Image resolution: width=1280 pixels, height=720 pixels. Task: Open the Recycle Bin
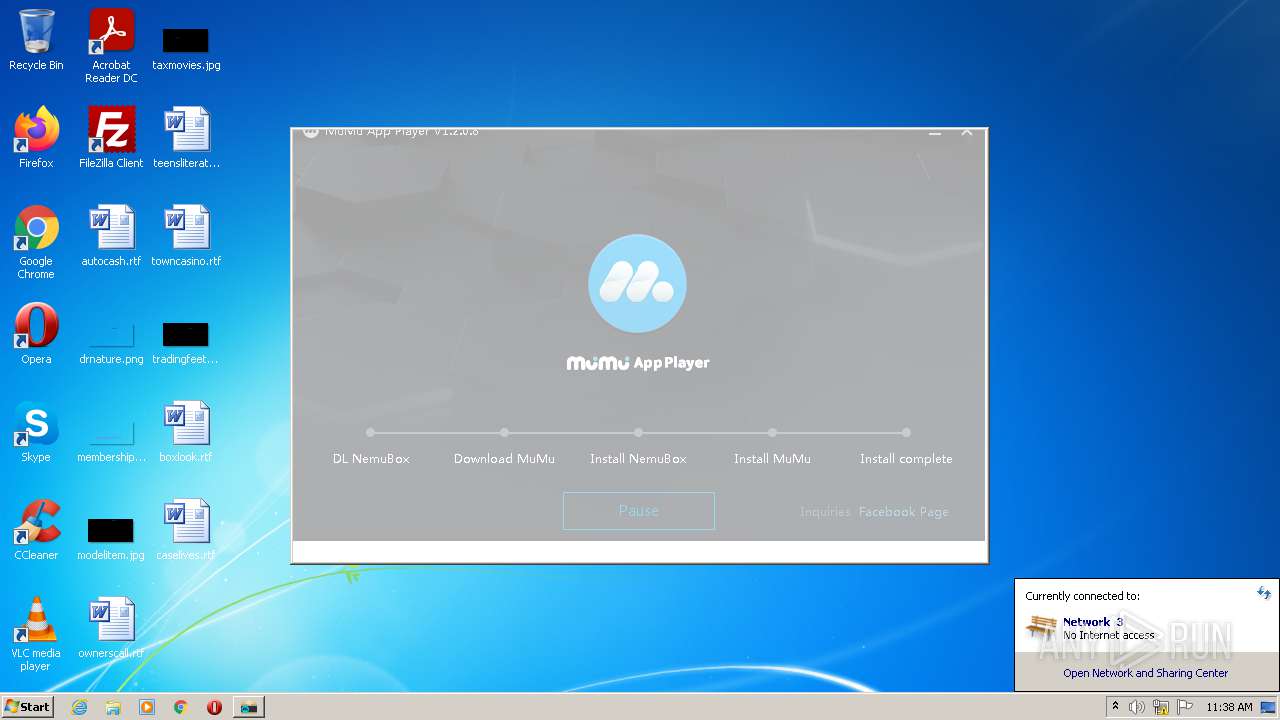coord(36,40)
